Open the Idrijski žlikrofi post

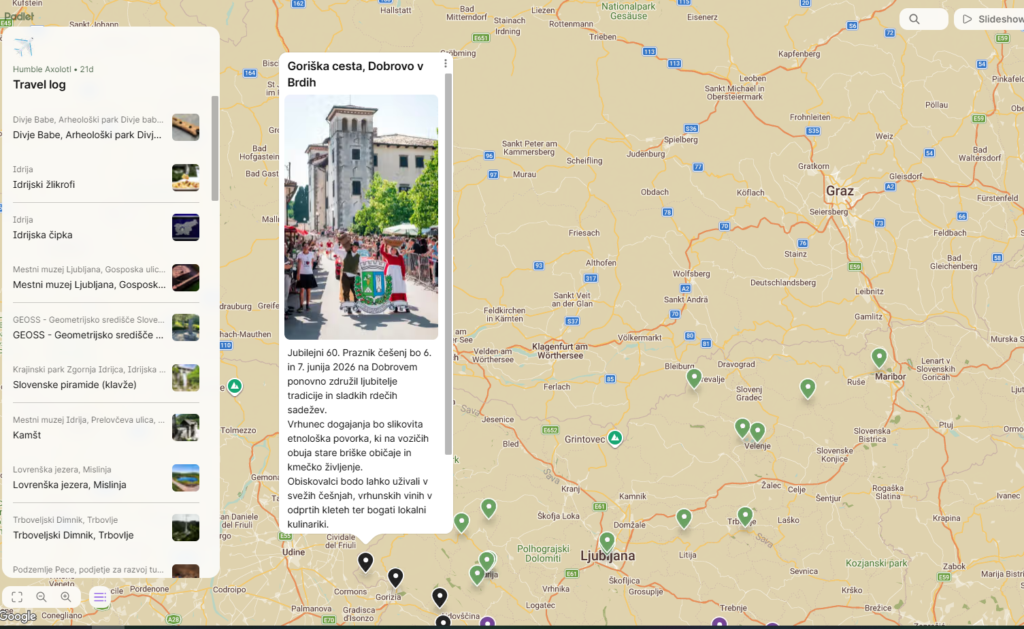pyautogui.click(x=106, y=177)
